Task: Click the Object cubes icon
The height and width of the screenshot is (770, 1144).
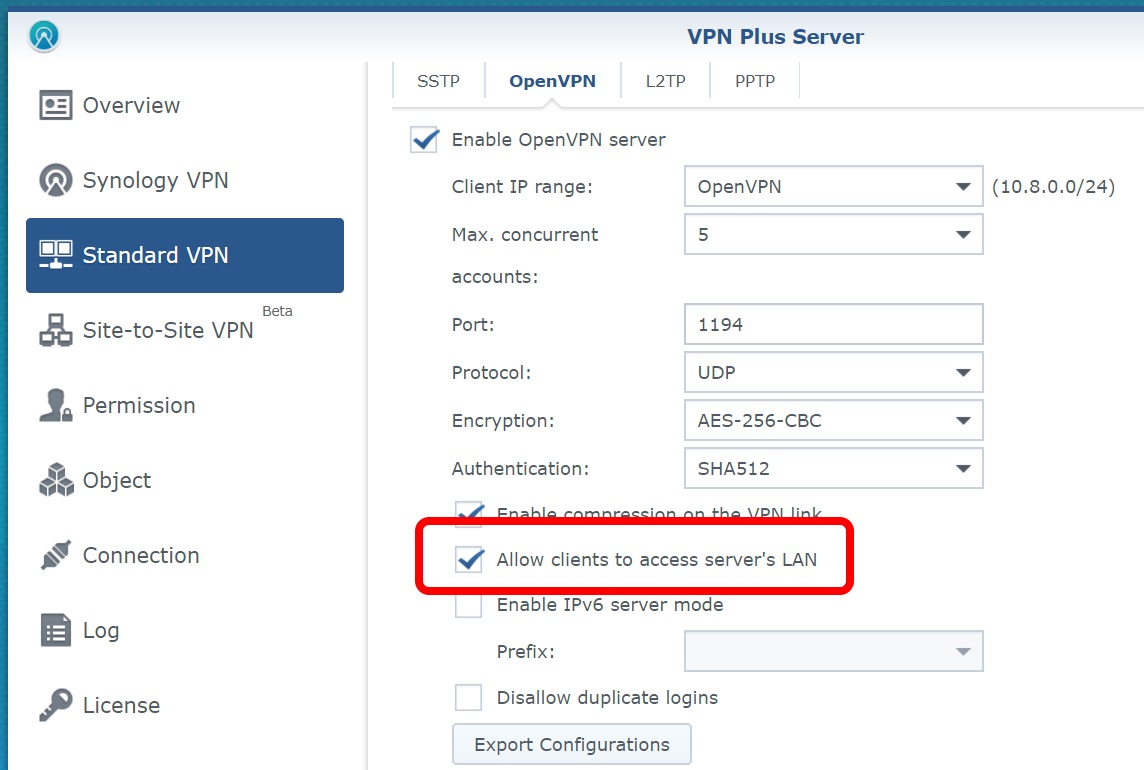Action: pos(55,480)
